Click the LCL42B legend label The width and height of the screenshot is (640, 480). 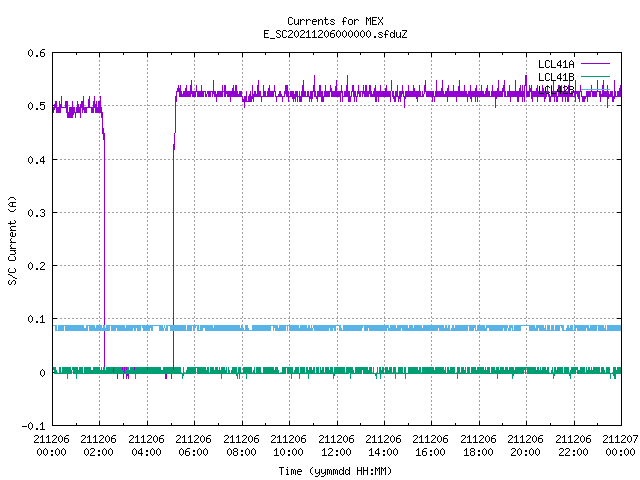coord(556,90)
